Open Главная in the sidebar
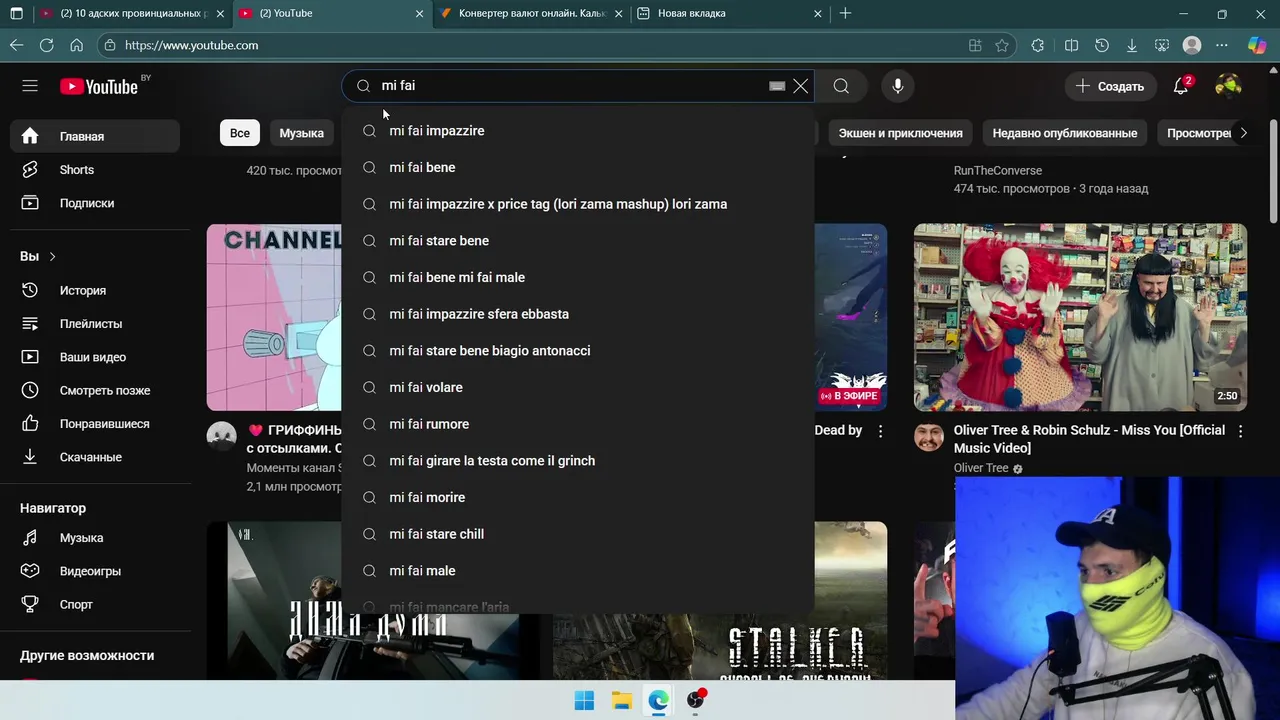Image resolution: width=1280 pixels, height=720 pixels. point(95,136)
